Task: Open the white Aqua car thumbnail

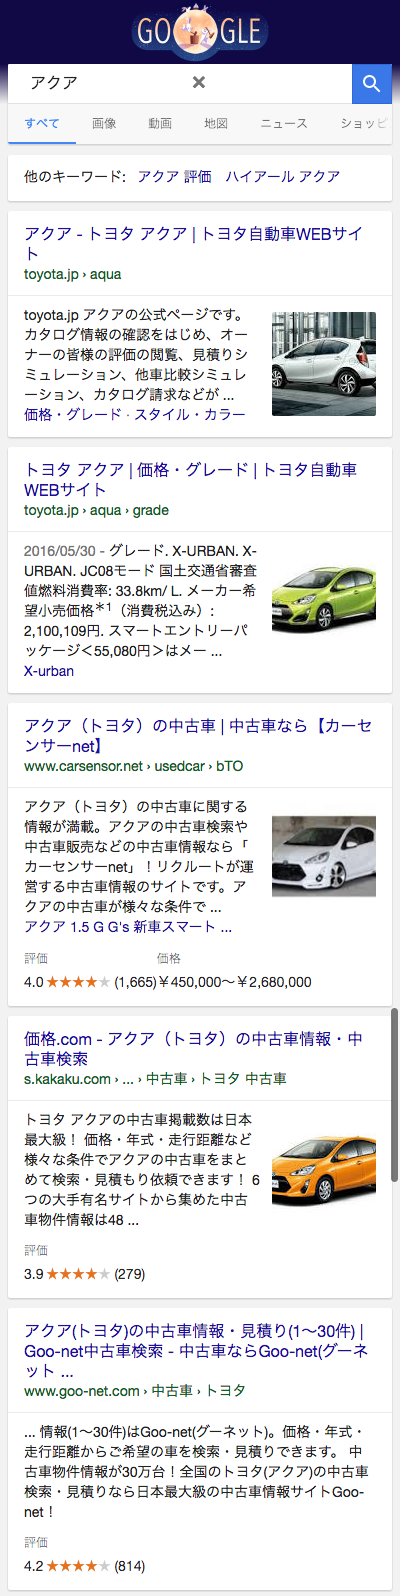Action: coord(324,364)
